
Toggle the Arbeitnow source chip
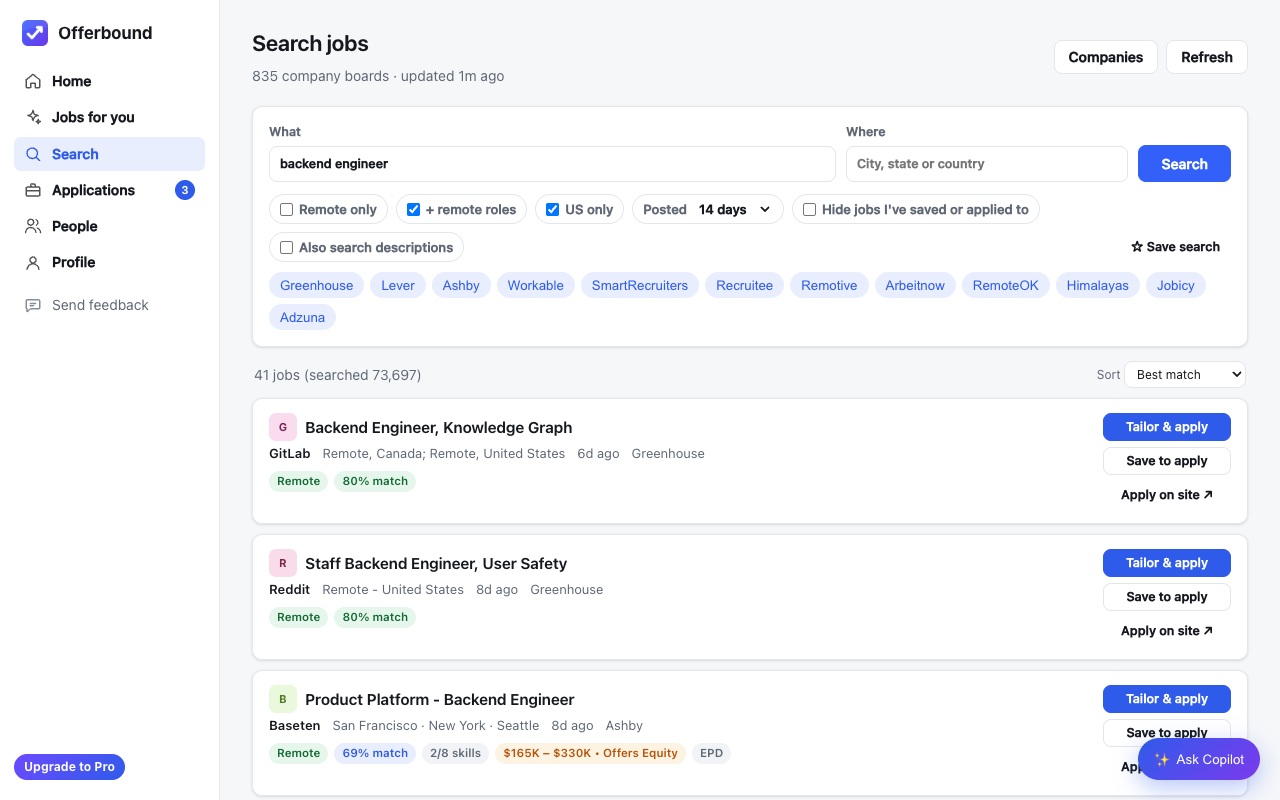pyautogui.click(x=915, y=285)
